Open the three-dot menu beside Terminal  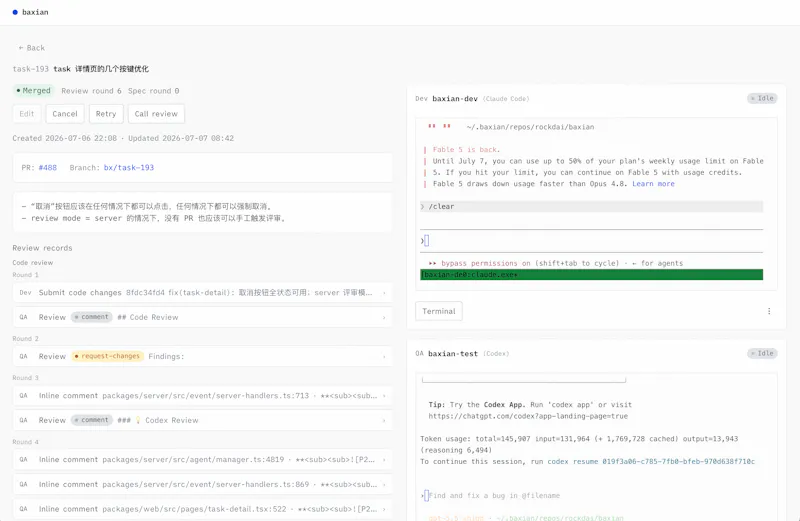tap(769, 311)
